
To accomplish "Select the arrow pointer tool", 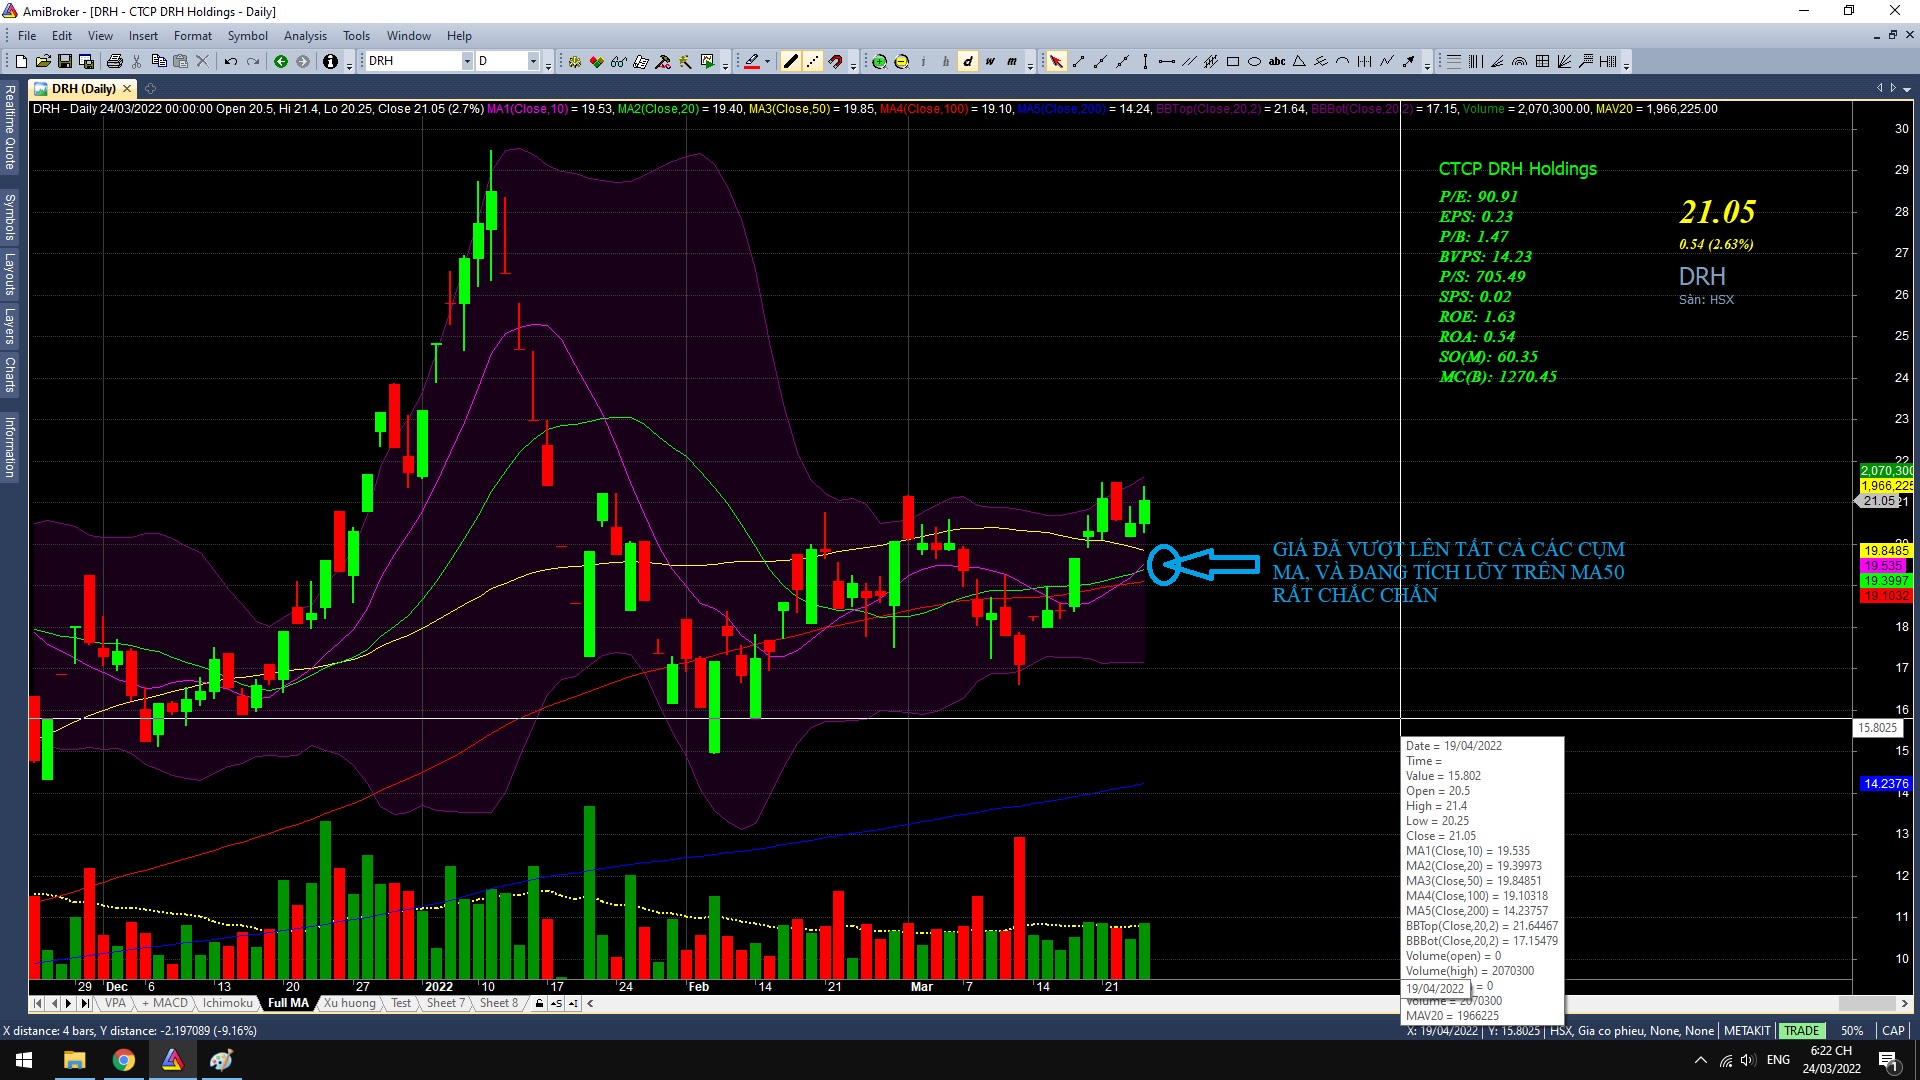I will coord(1056,62).
